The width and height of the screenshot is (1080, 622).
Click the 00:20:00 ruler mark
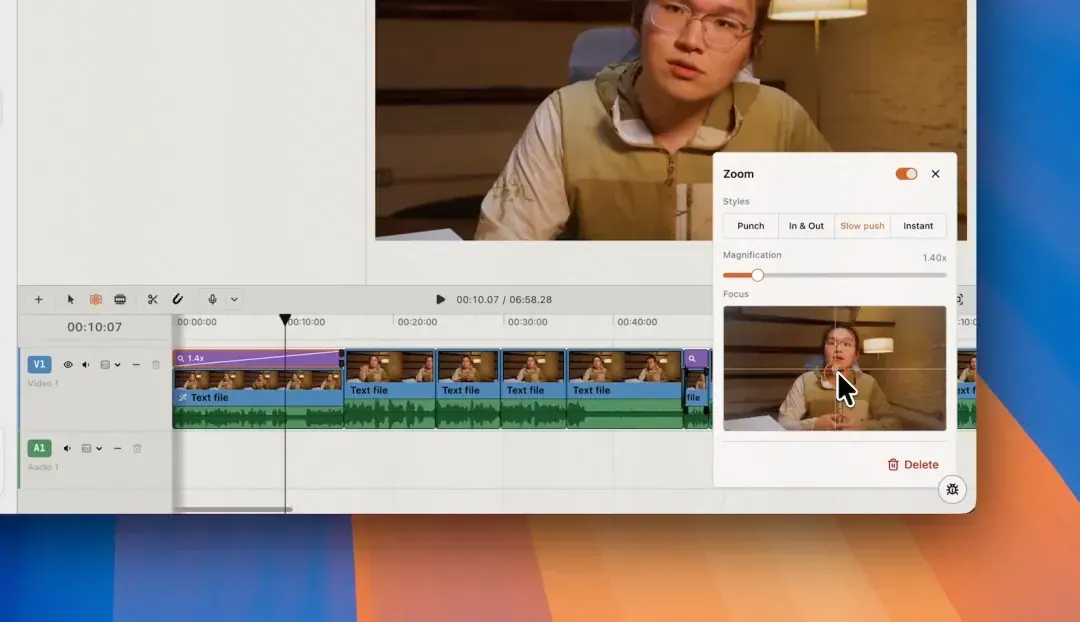[x=417, y=322]
